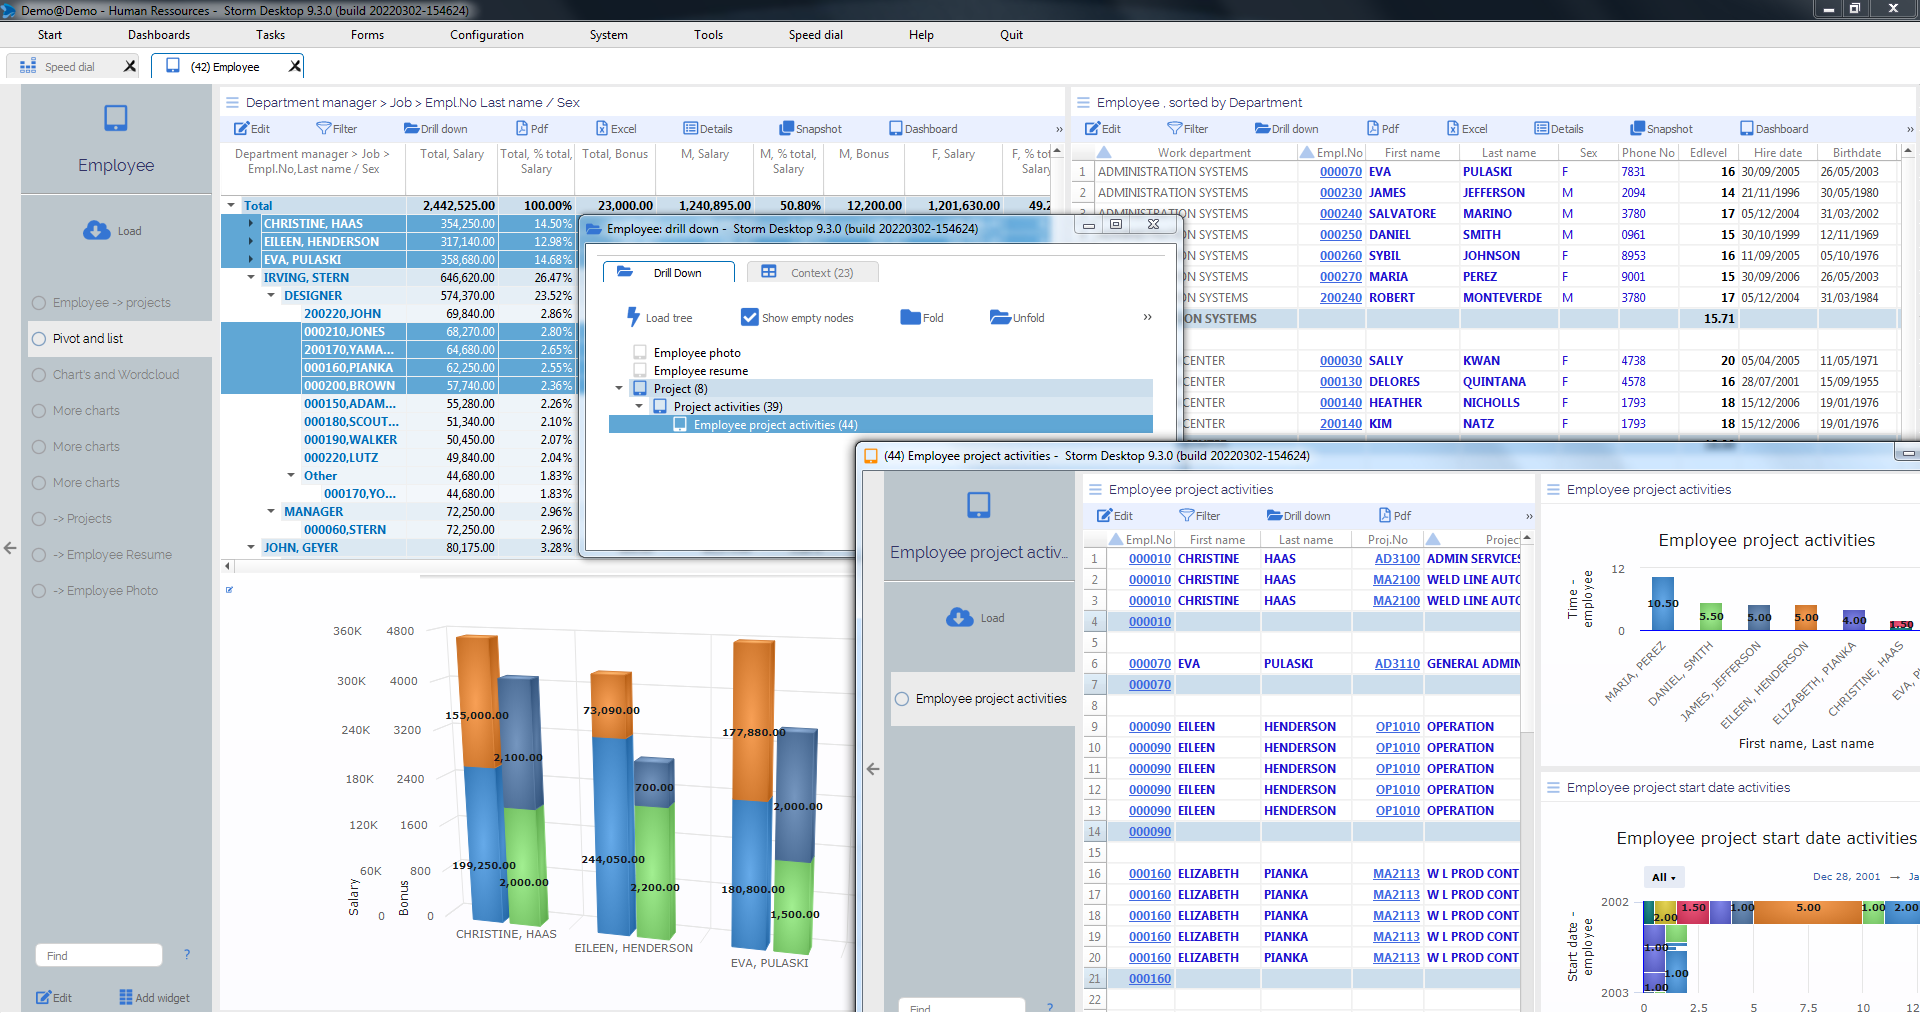Select Employee project activities radio option
The width and height of the screenshot is (1920, 1014).
[x=902, y=699]
